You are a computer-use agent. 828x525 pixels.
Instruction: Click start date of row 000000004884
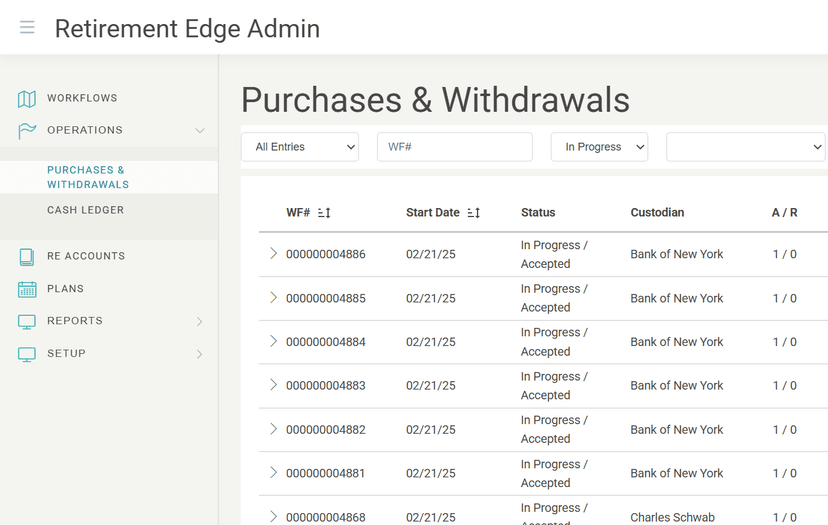tap(431, 342)
